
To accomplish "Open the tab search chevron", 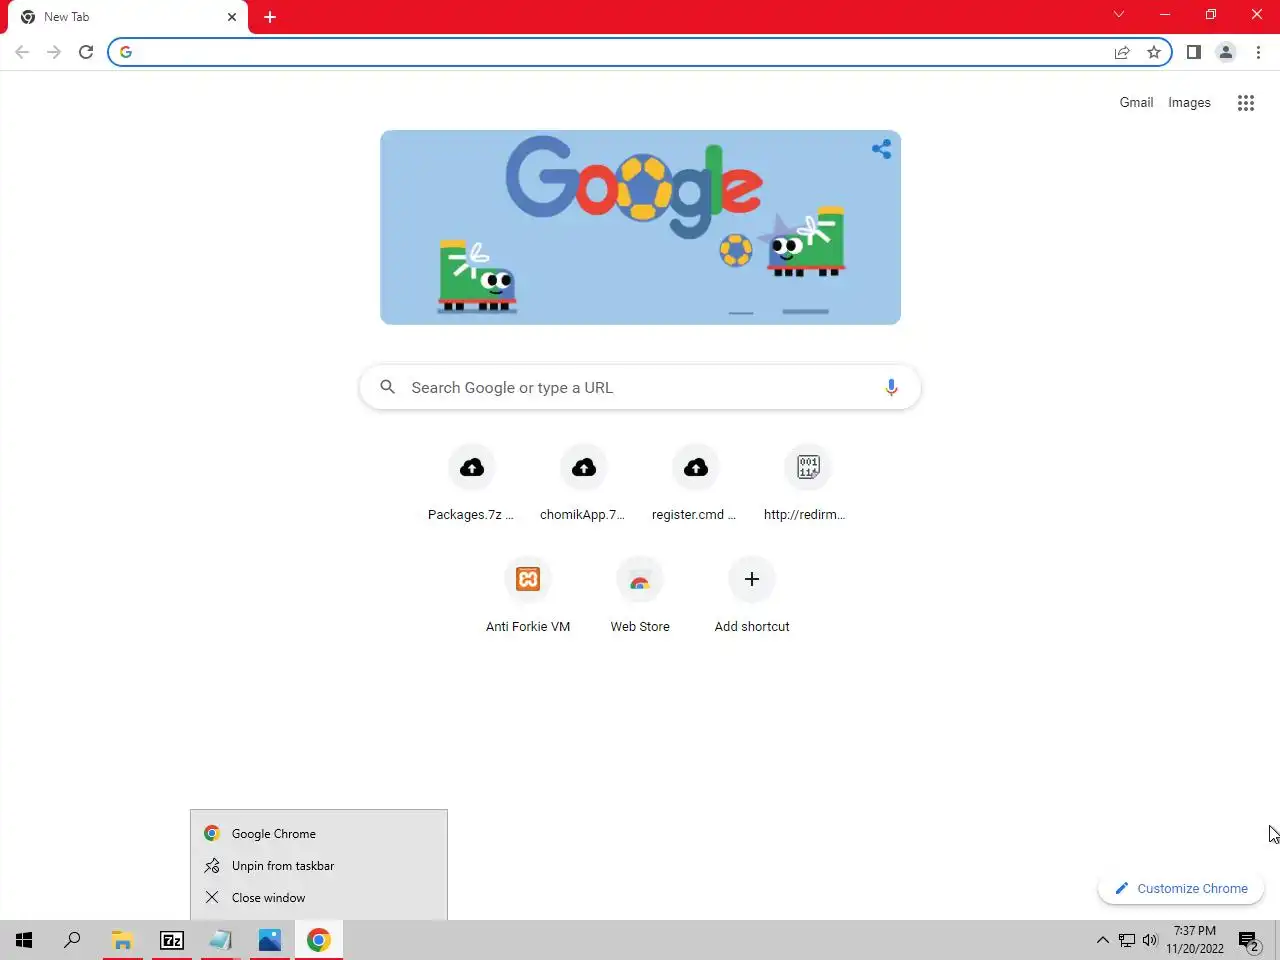I will pos(1119,14).
